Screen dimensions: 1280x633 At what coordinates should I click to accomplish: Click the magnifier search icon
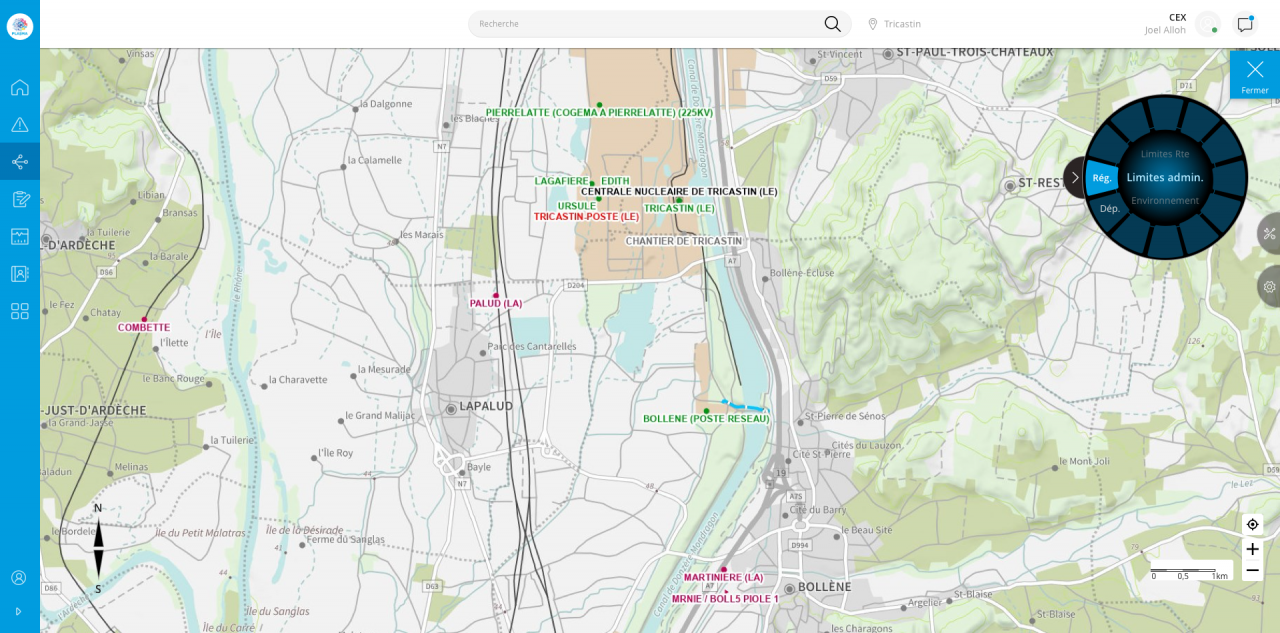coord(832,24)
